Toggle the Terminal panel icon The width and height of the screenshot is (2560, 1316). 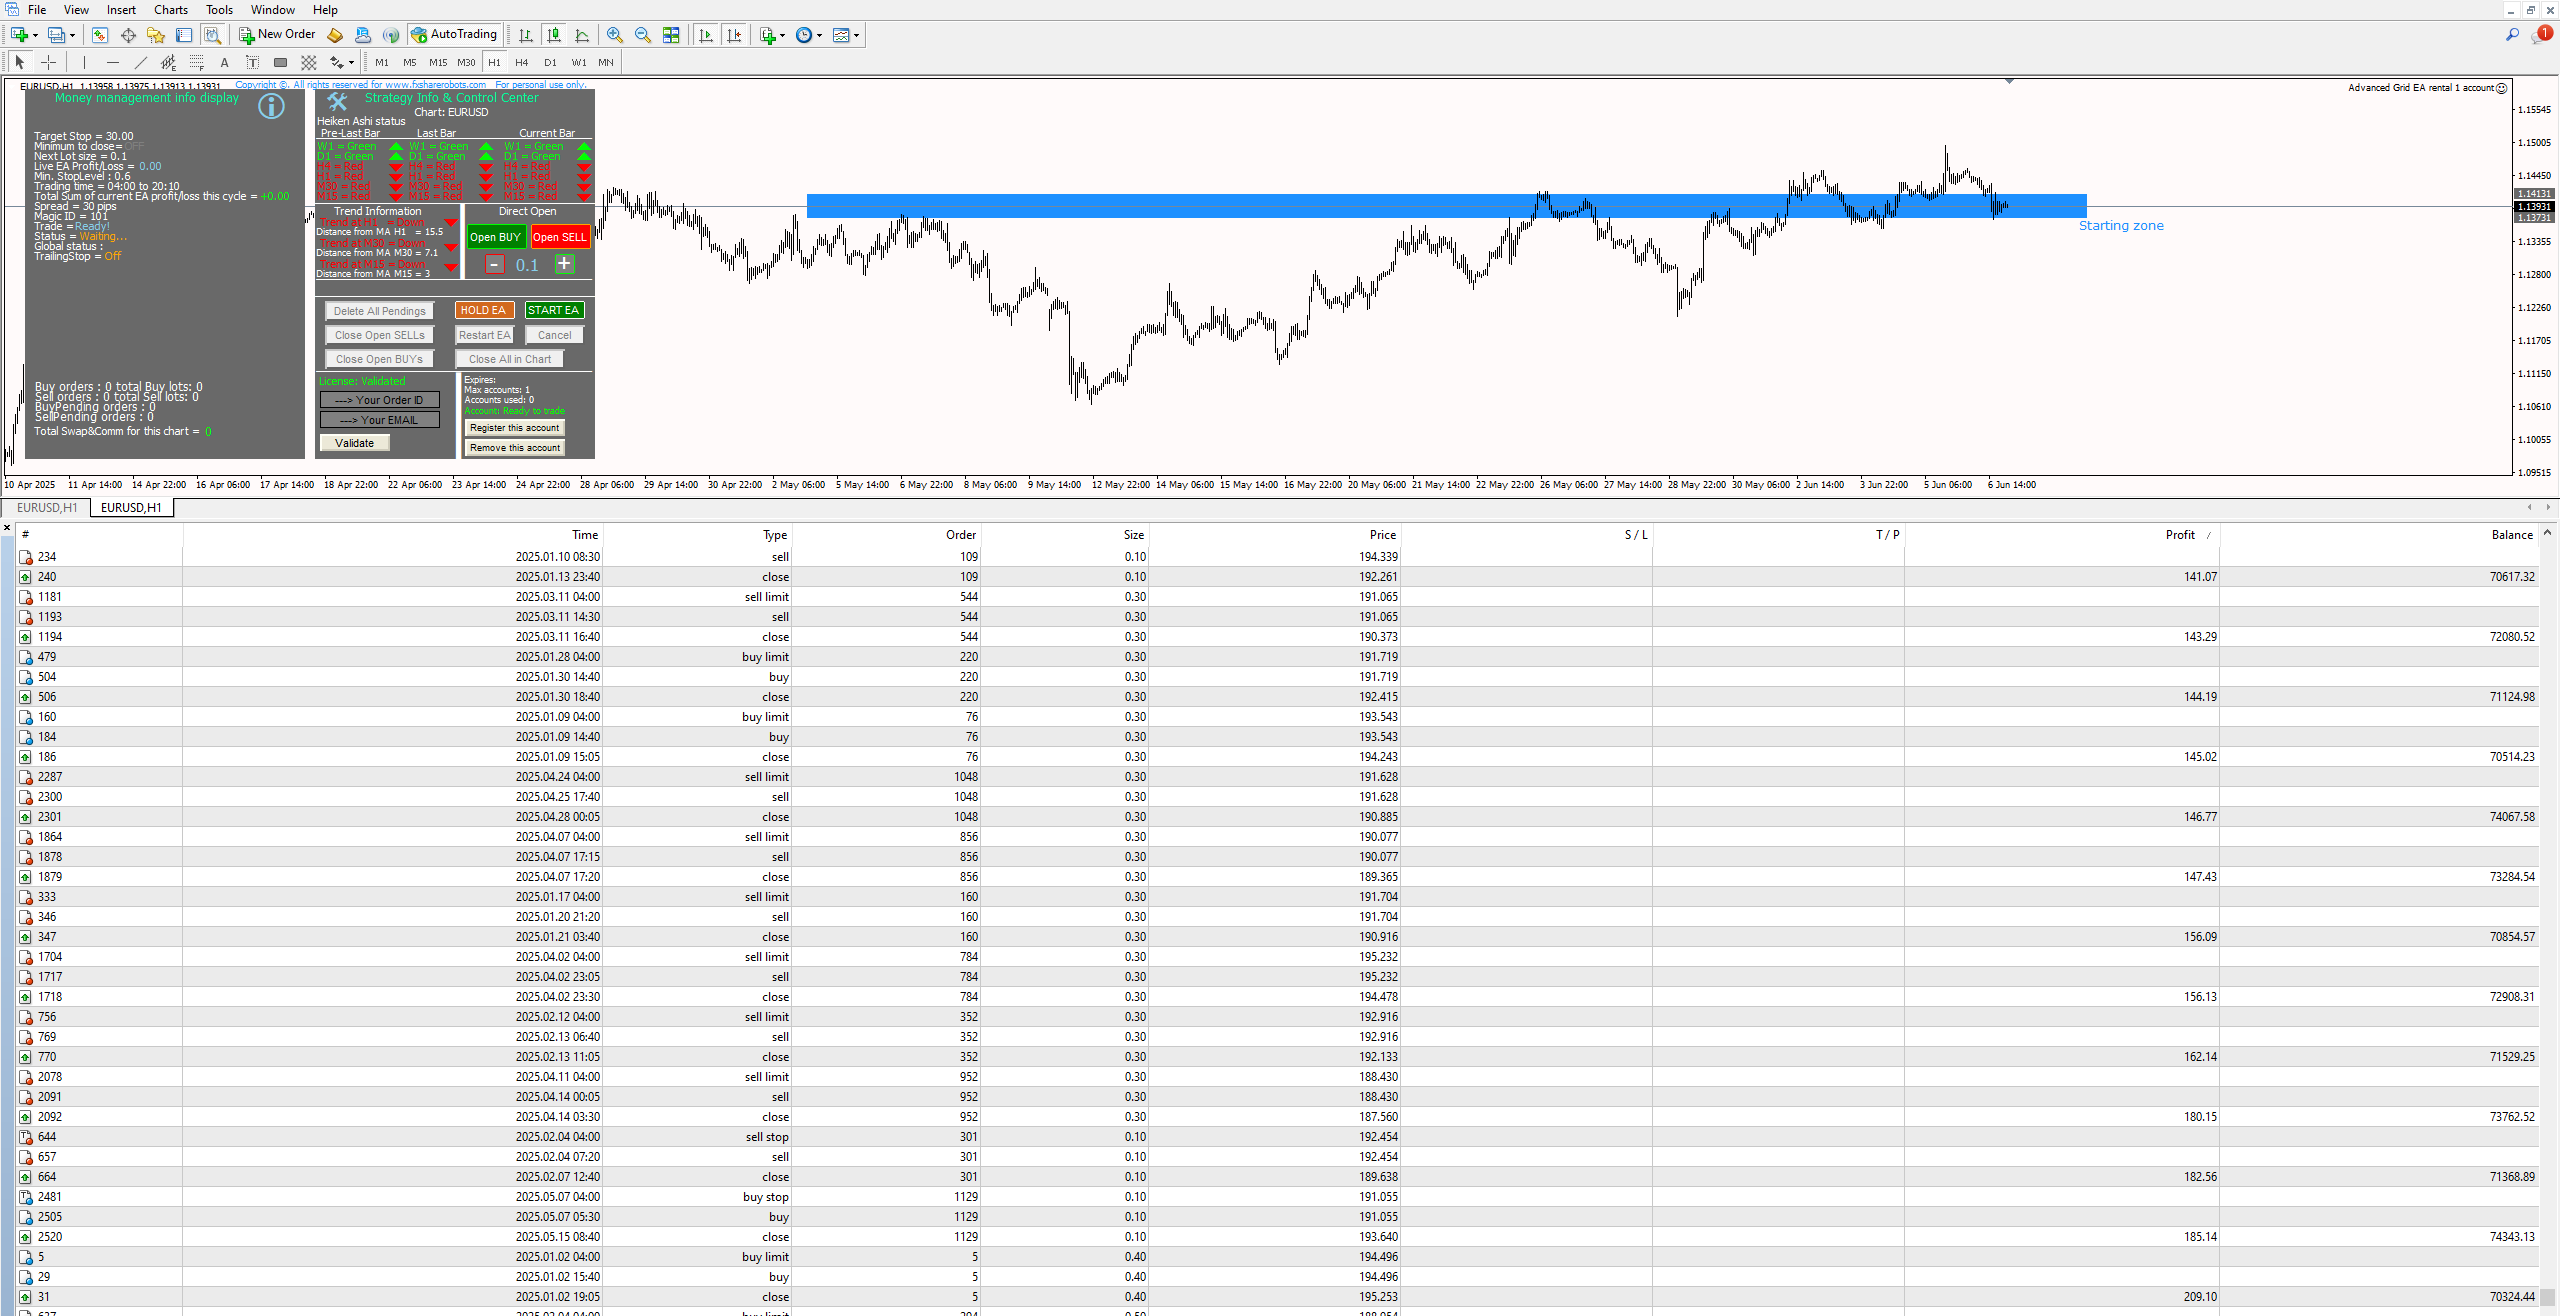tap(184, 35)
